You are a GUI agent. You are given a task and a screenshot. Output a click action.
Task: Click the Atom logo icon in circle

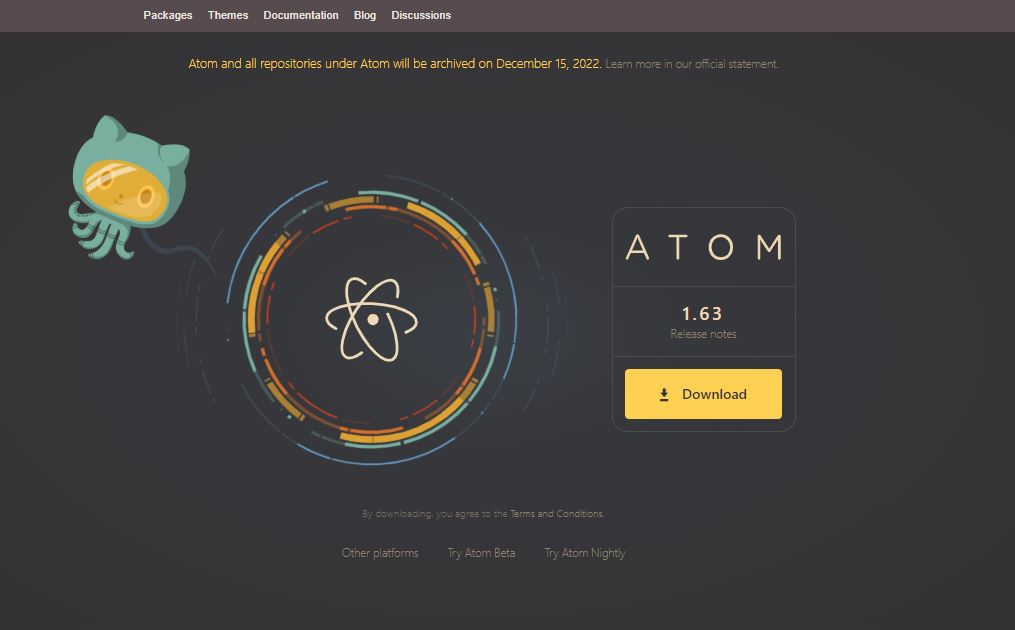[x=372, y=319]
